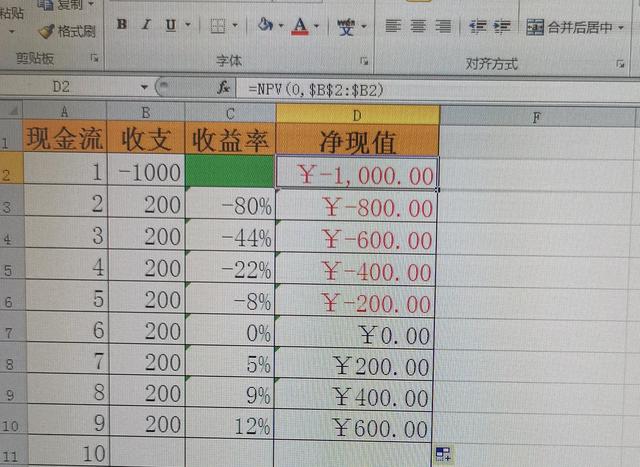Center align text
The image size is (640, 467).
[418, 27]
